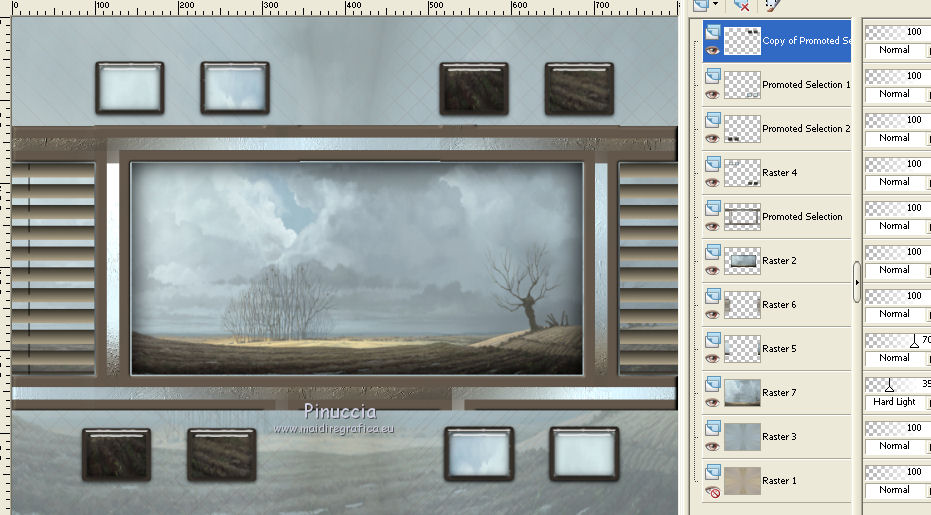This screenshot has width=931, height=515.
Task: Open blend mode dropdown for Promoted Selection layer
Action: [x=898, y=226]
